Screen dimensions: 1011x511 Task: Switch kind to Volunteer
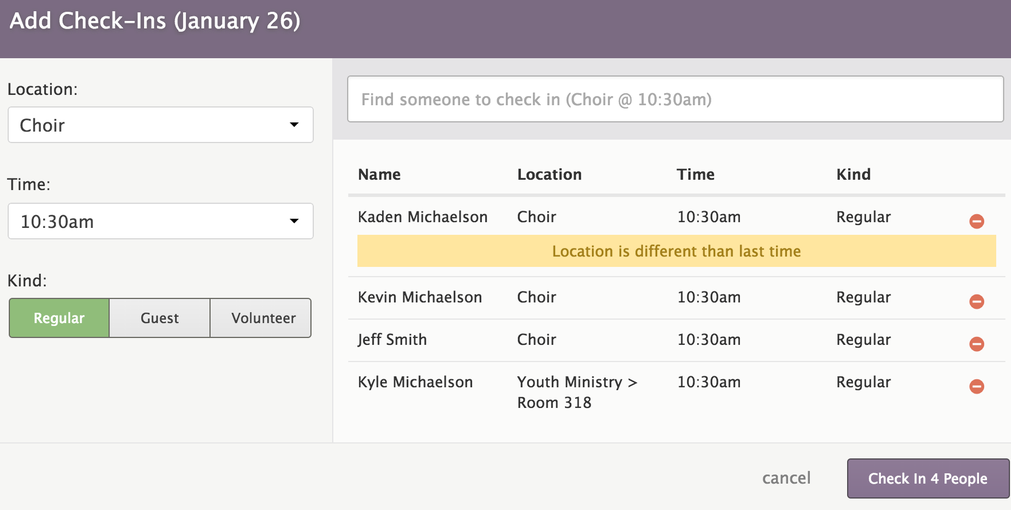point(263,318)
